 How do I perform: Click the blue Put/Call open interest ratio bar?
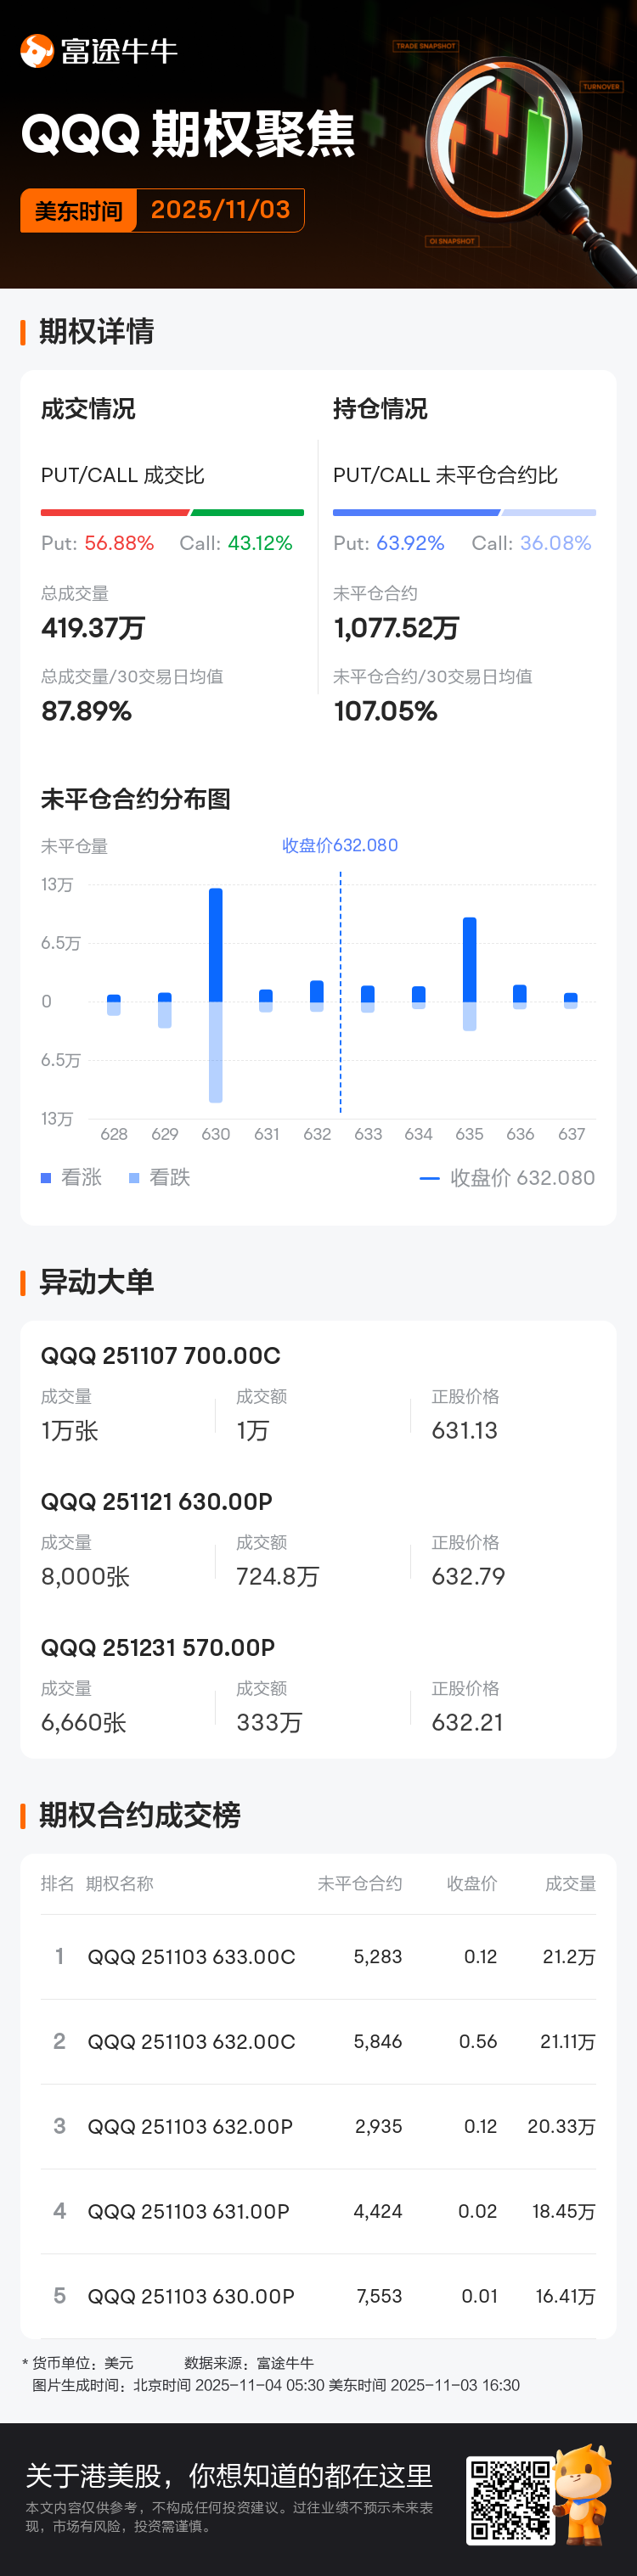point(464,513)
